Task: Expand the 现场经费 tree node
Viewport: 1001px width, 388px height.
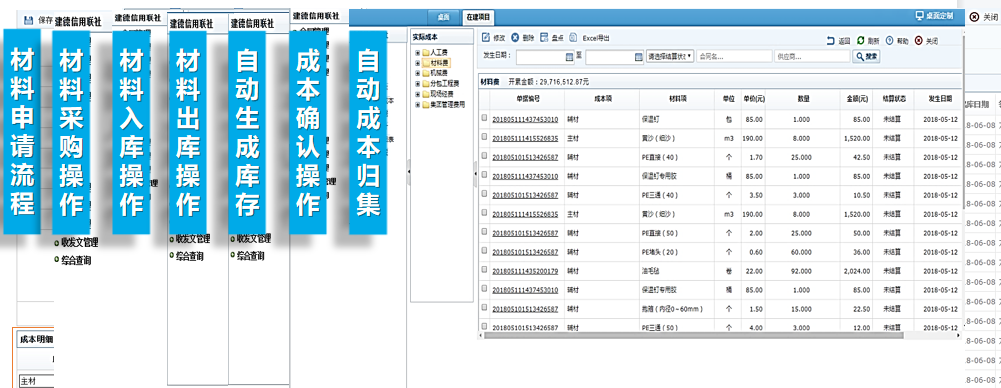Action: 418,94
